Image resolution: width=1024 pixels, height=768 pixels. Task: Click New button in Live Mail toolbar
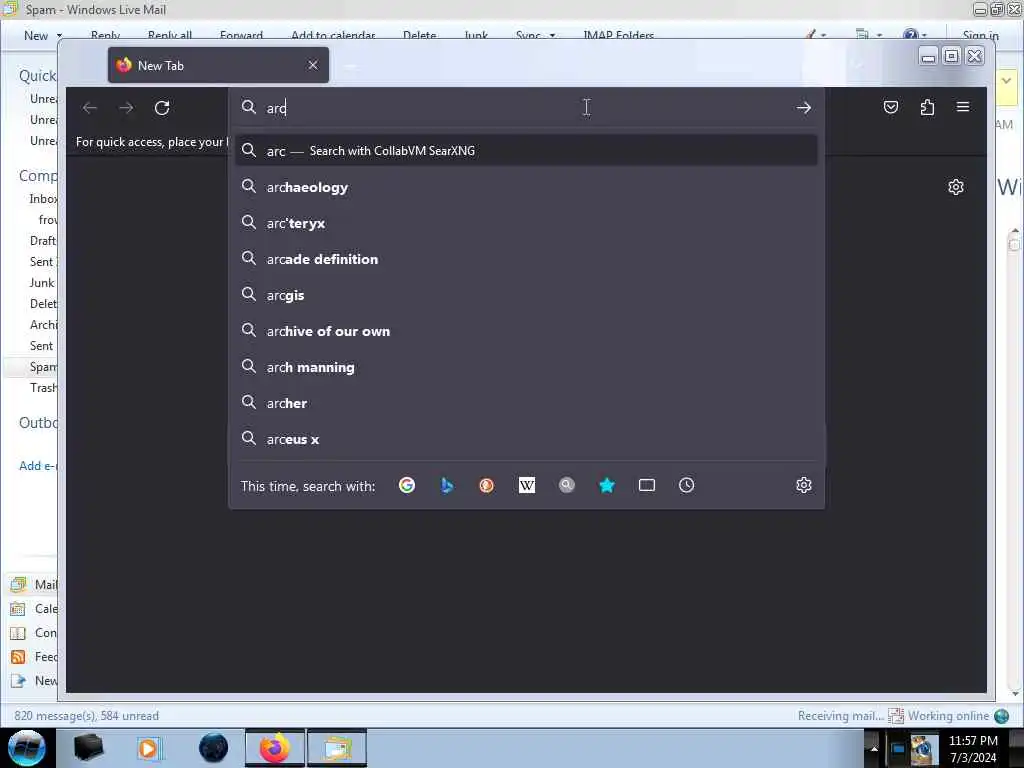click(36, 36)
